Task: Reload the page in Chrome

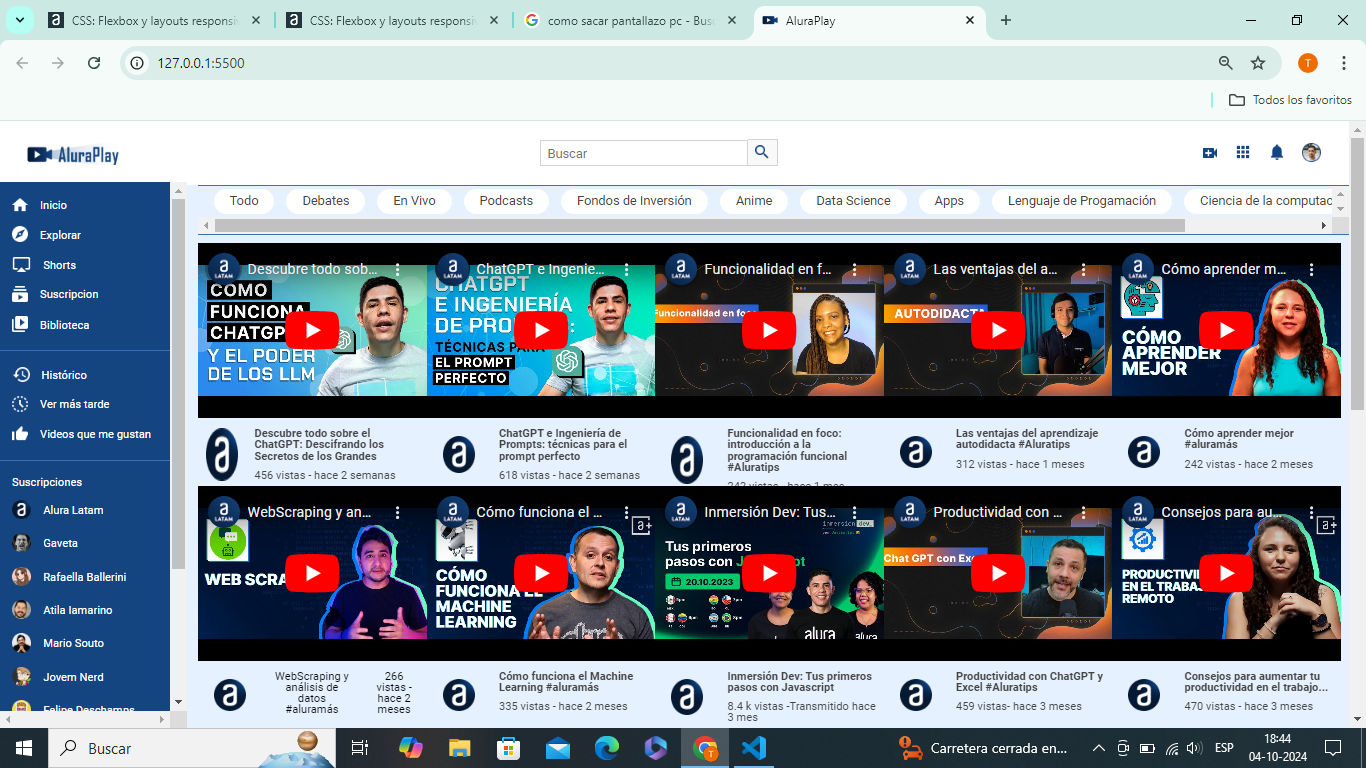Action: [x=94, y=63]
